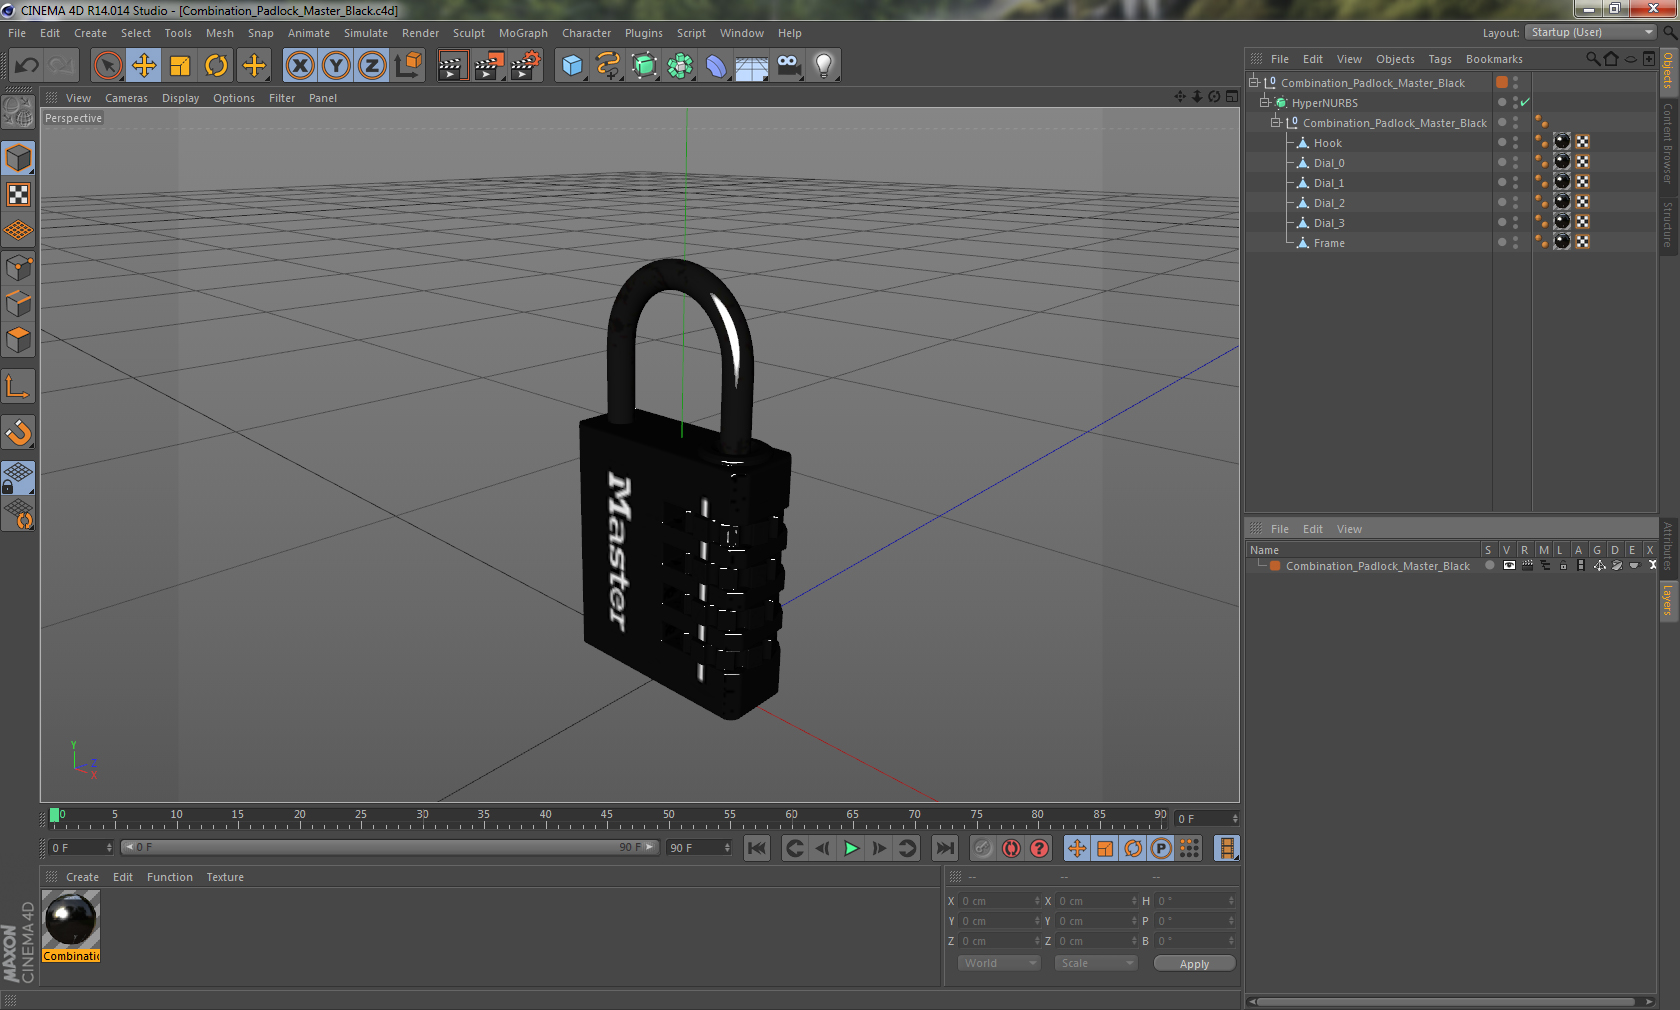Open the World coordinate dropdown
The height and width of the screenshot is (1010, 1680).
point(999,963)
